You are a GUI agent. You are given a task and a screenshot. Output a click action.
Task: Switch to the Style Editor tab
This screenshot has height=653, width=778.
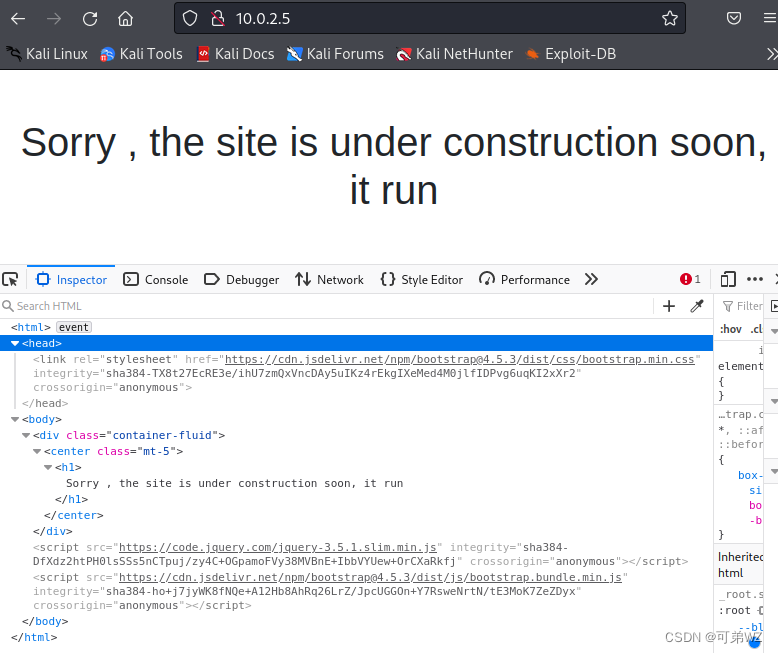(422, 279)
